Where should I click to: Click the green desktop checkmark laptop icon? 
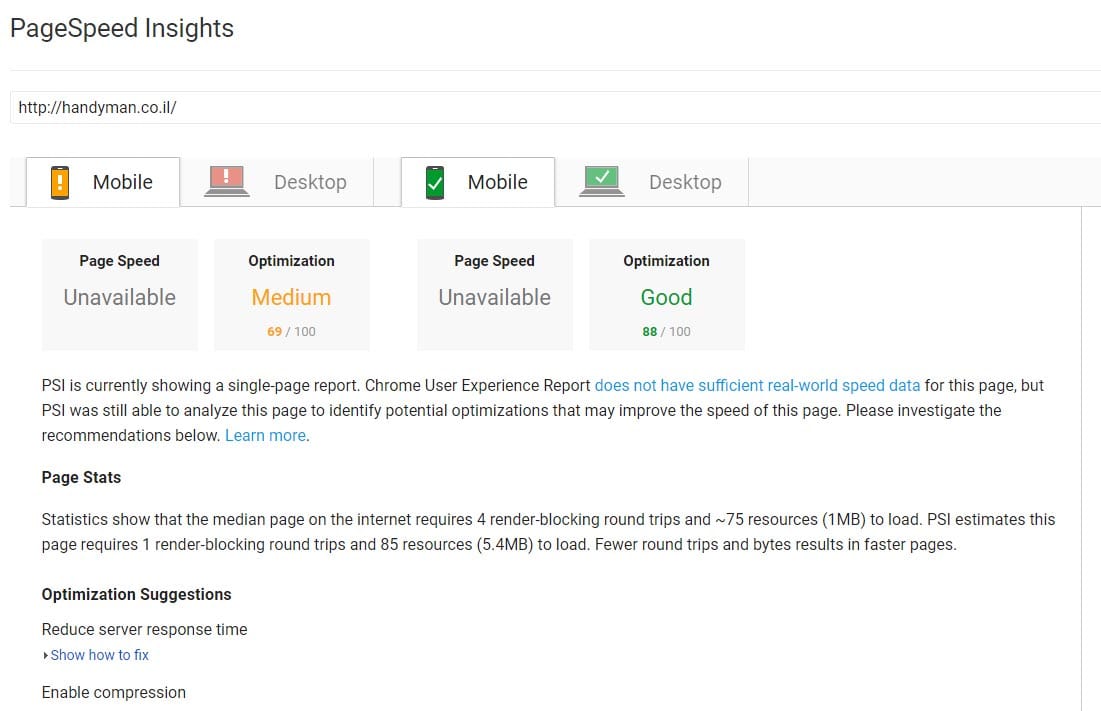(602, 181)
